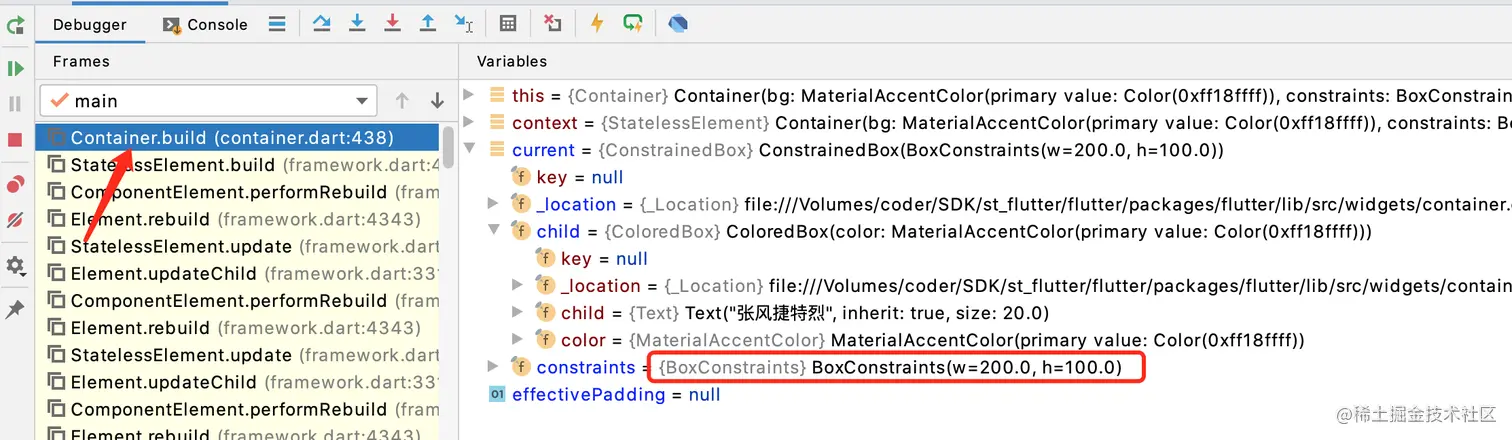Viewport: 1512px width, 440px height.
Task: Select the BoxConstraints(w=200.0, h=100.0) value
Action: coord(967,368)
